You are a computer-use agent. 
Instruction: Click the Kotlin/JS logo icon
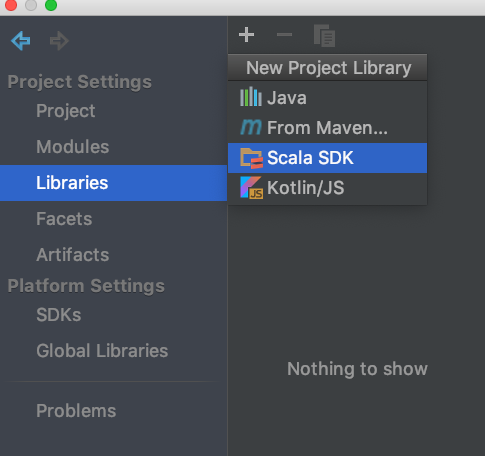pyautogui.click(x=251, y=188)
